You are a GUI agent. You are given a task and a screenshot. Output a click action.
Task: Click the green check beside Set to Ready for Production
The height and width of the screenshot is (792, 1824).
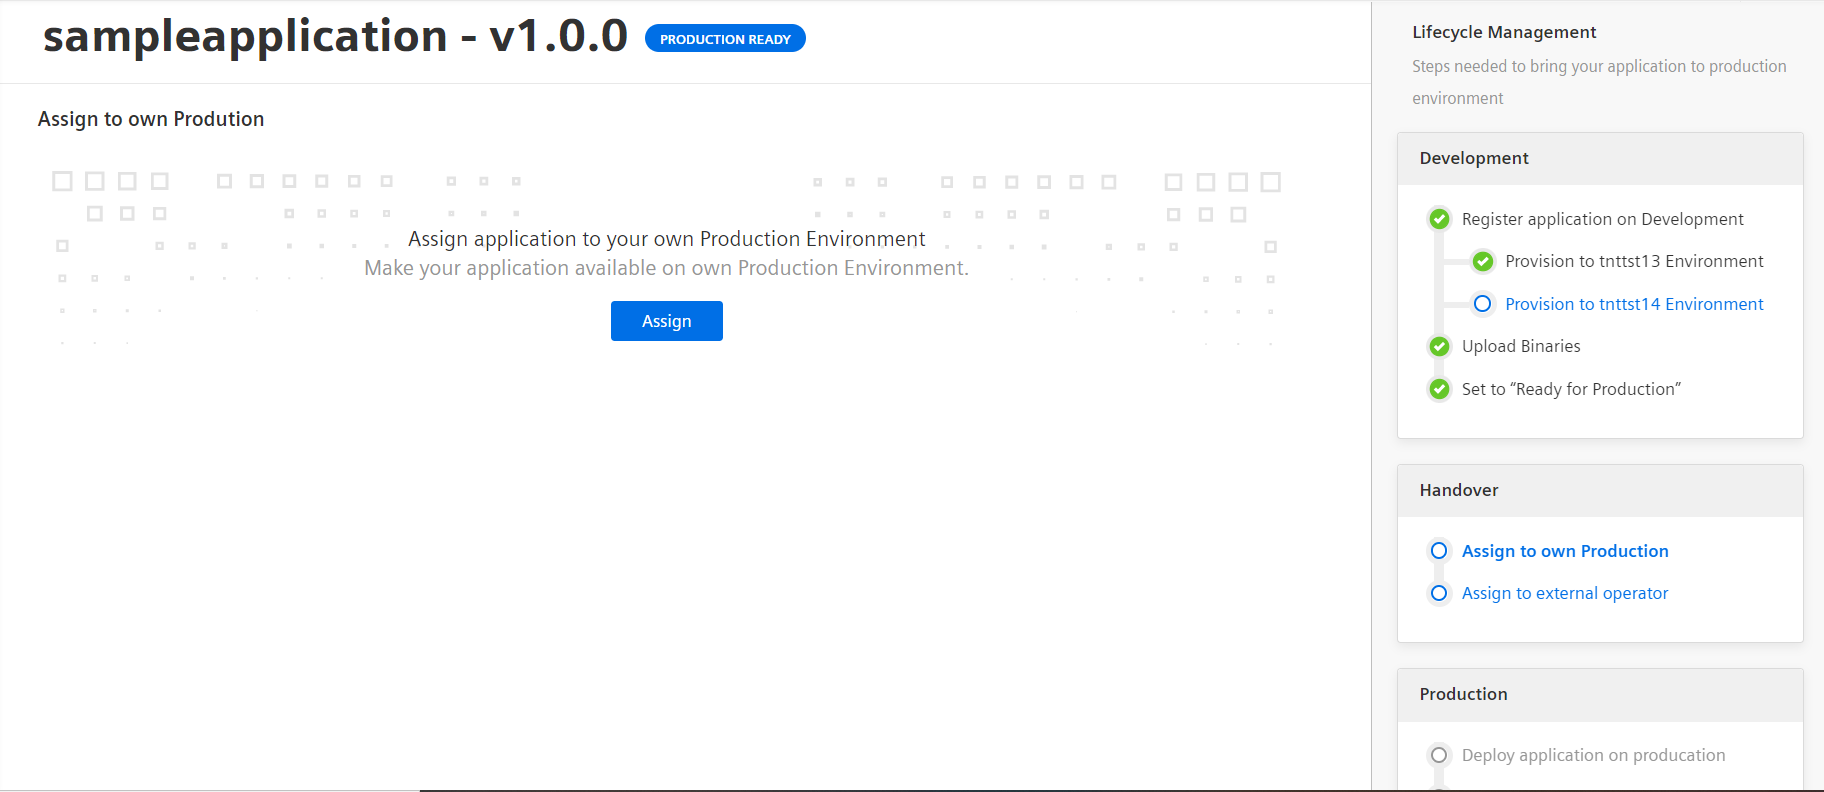coord(1439,389)
